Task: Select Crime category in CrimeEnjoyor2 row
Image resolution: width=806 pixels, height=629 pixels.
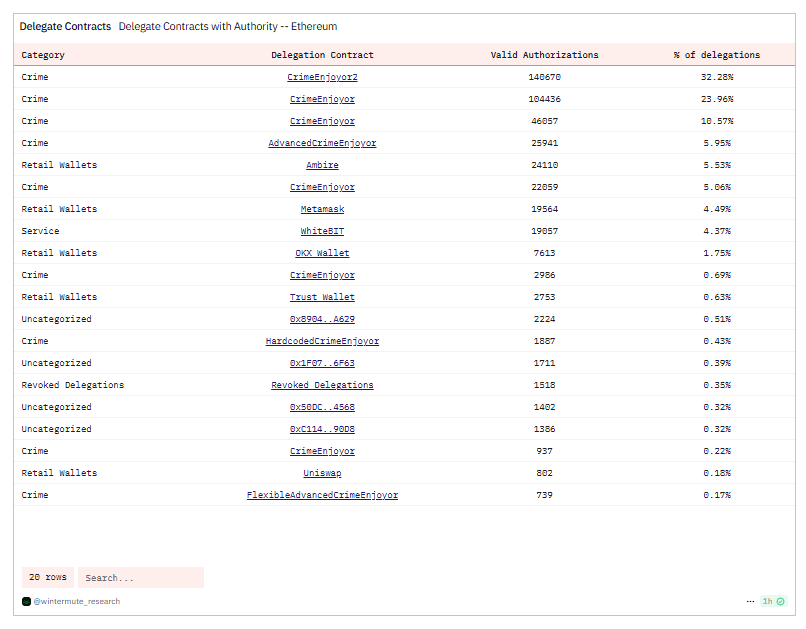Action: (35, 77)
